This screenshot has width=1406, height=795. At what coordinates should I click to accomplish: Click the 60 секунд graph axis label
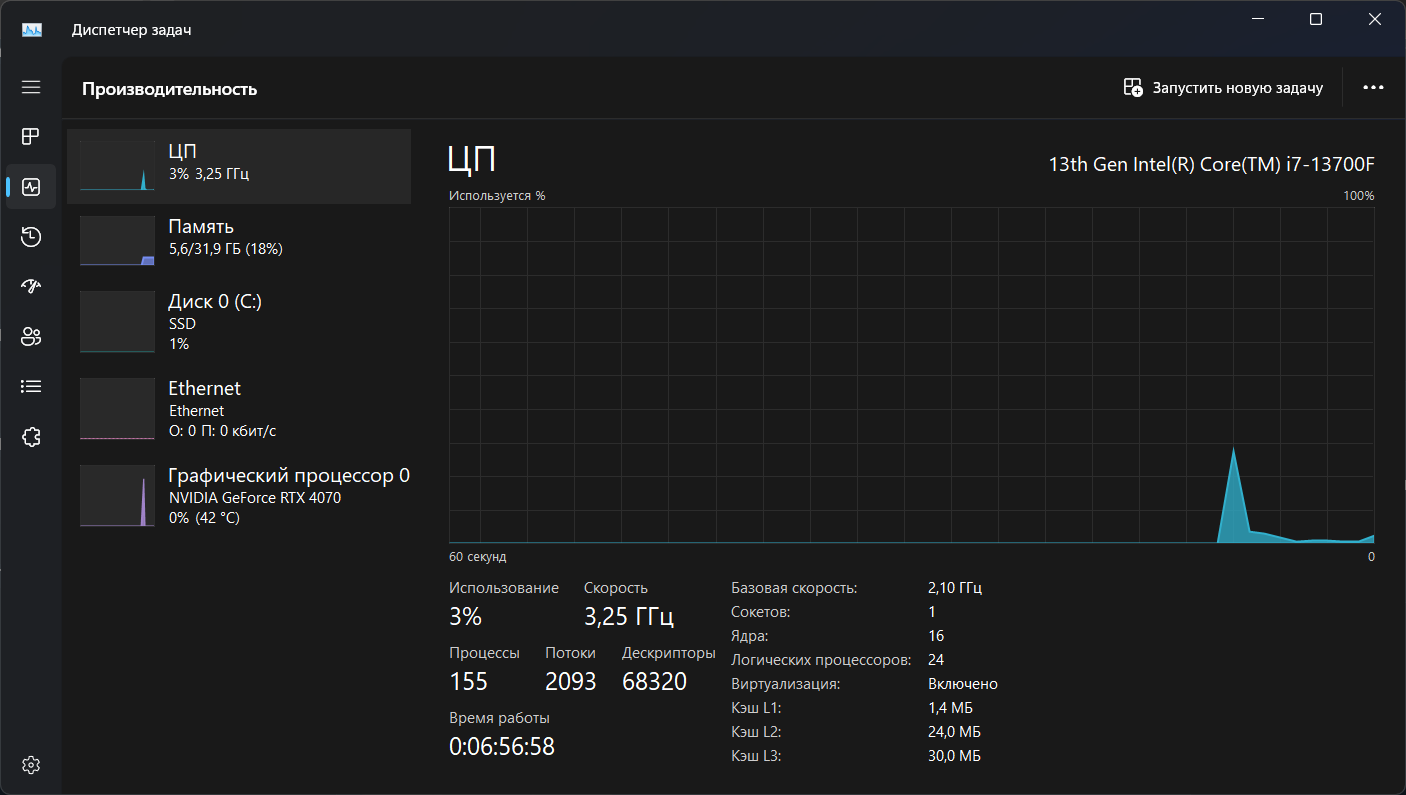478,557
